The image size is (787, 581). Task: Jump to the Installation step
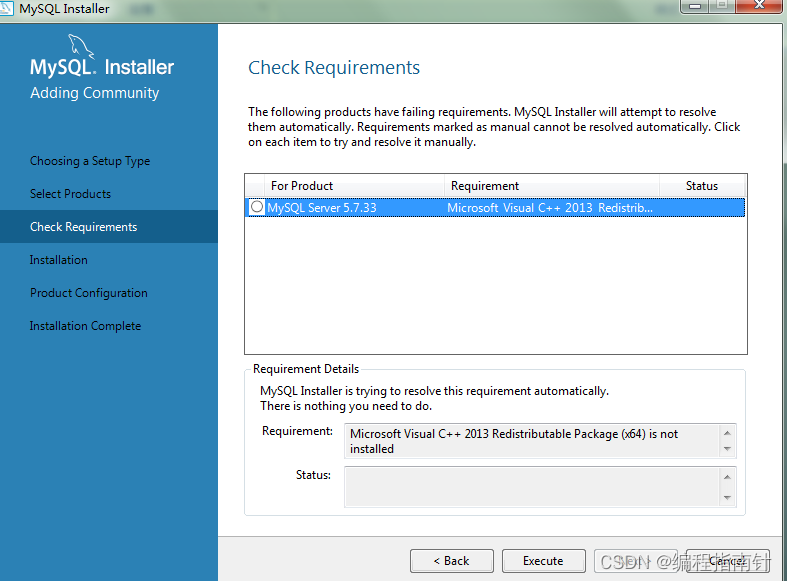click(x=58, y=260)
